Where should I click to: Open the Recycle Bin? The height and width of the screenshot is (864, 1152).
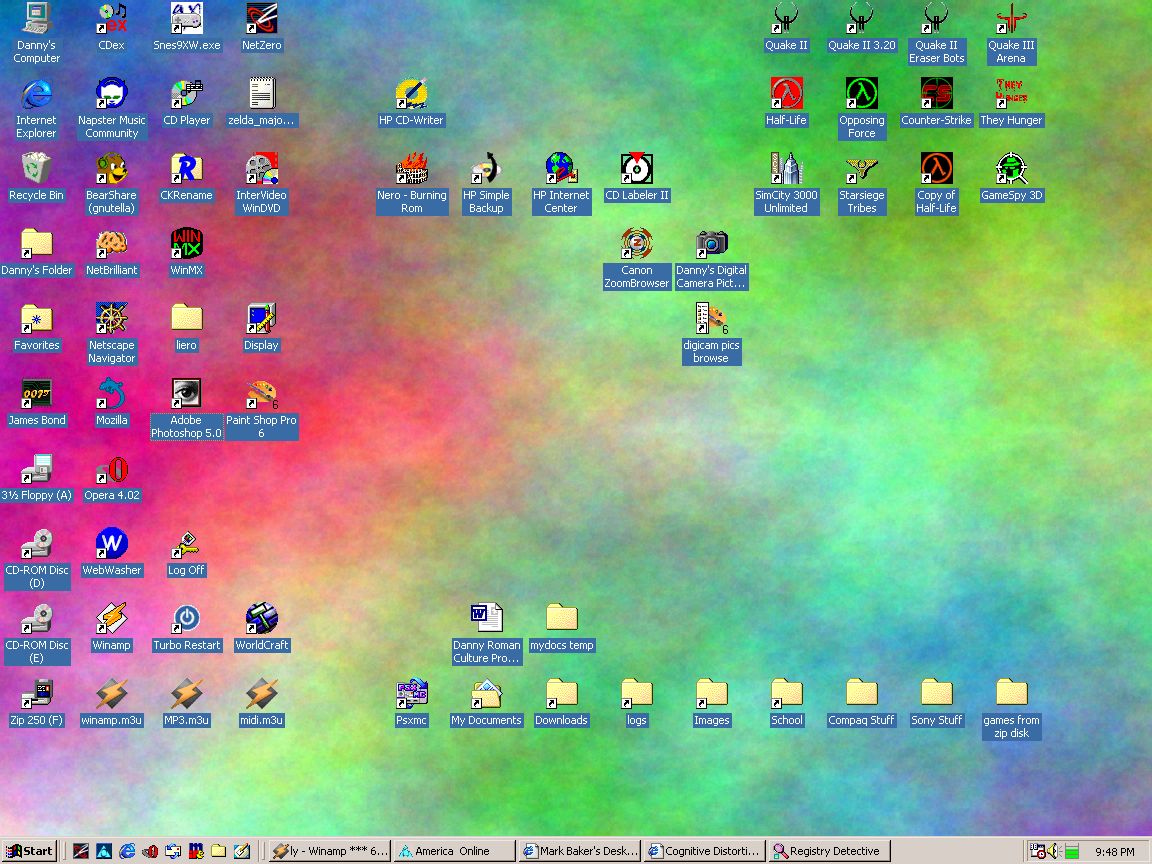[36, 169]
